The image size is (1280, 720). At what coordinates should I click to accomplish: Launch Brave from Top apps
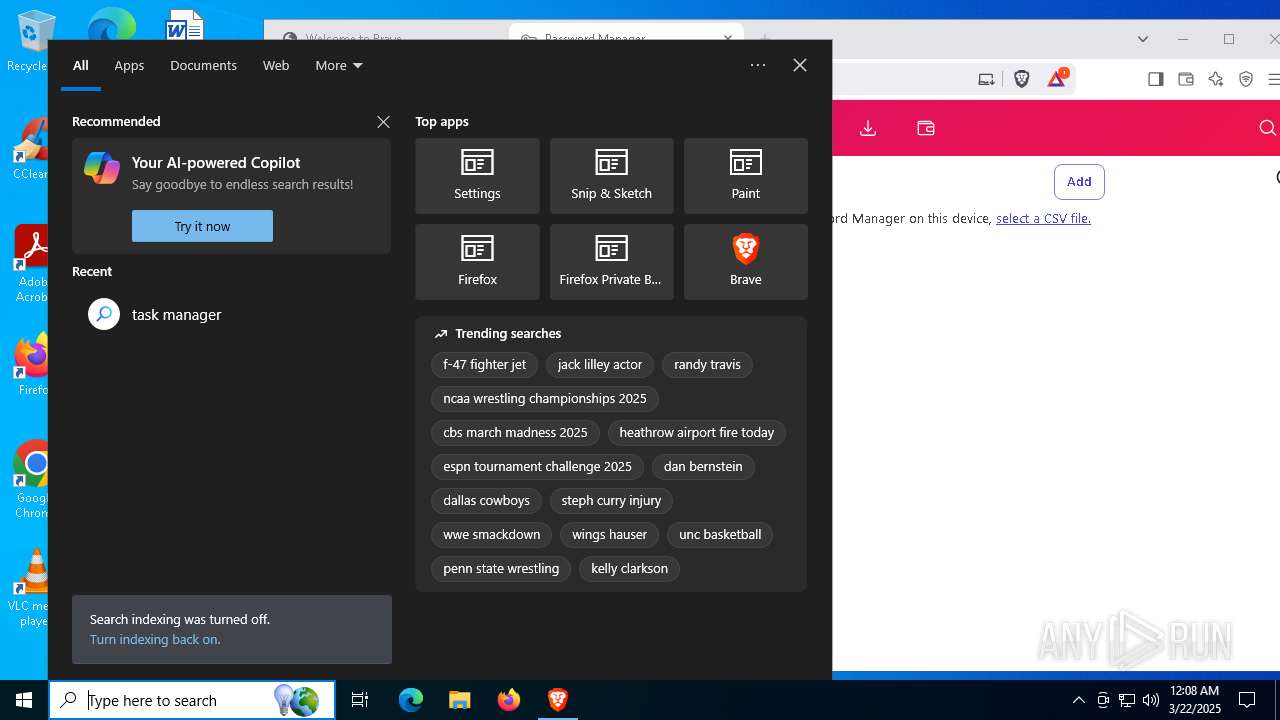tap(745, 262)
